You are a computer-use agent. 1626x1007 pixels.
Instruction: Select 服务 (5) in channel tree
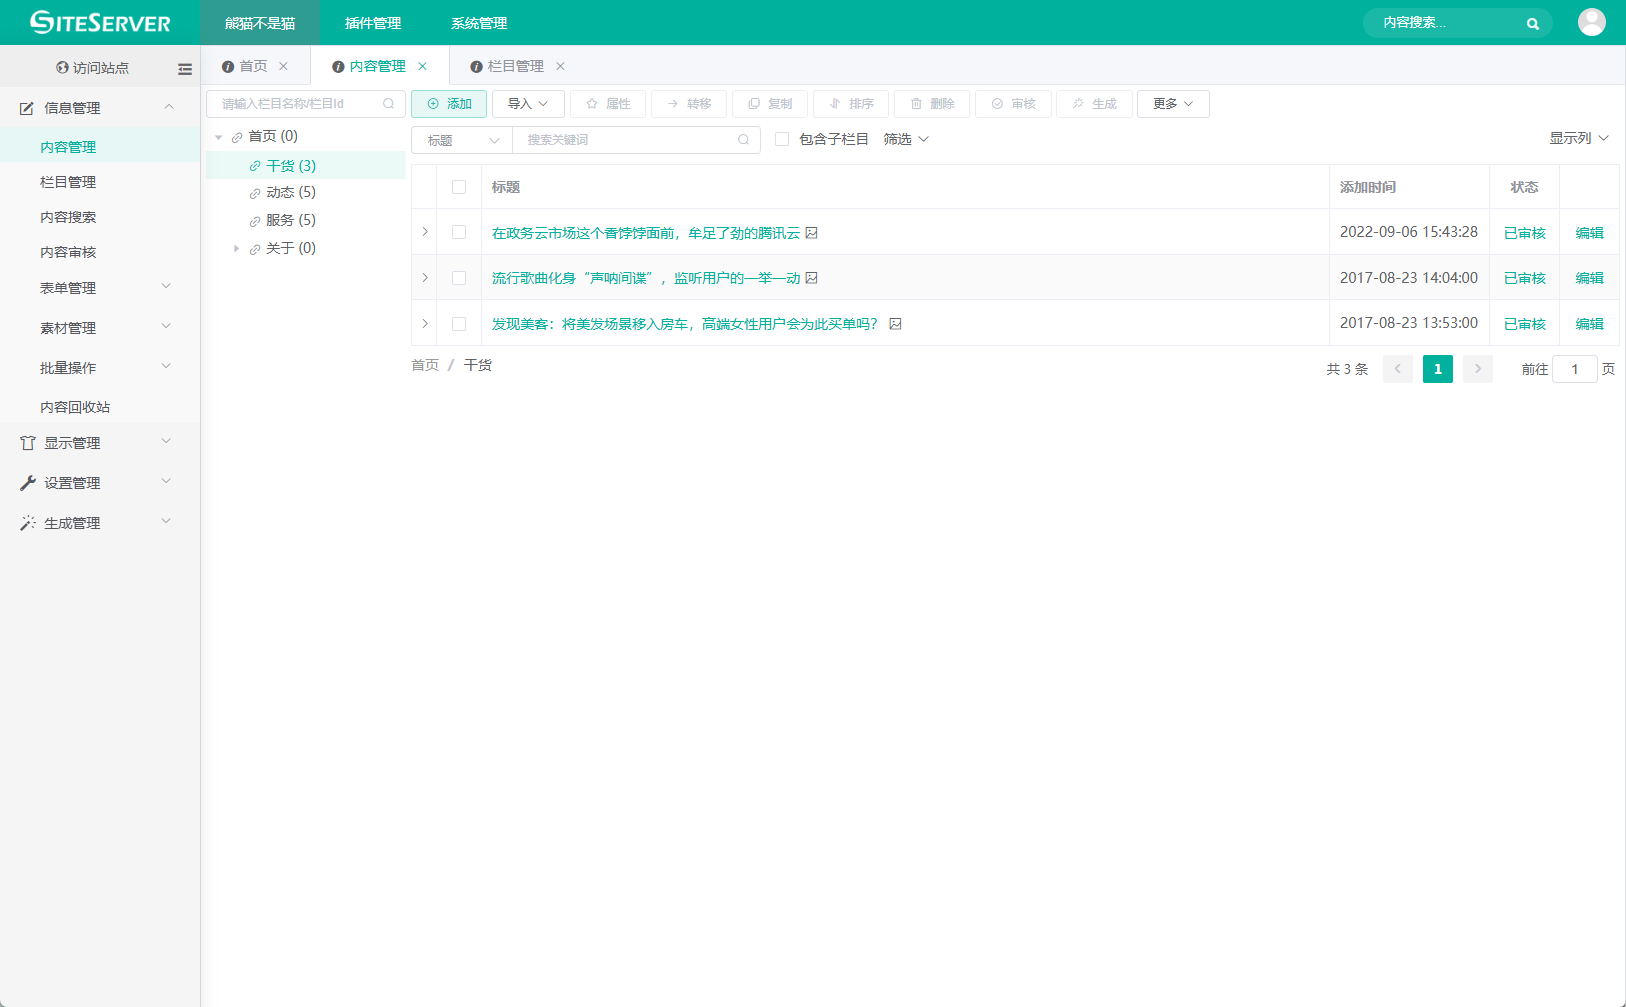(x=291, y=220)
